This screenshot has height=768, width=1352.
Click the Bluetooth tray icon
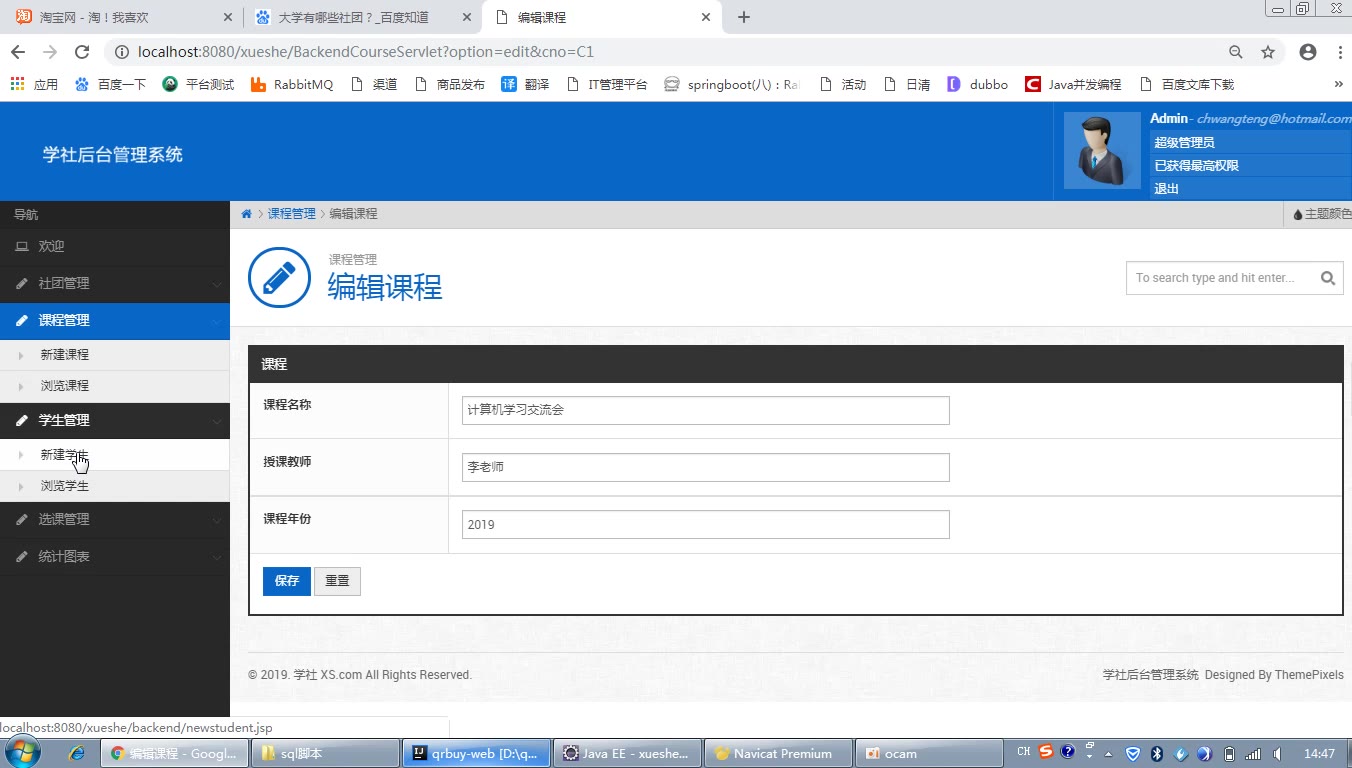click(1157, 754)
